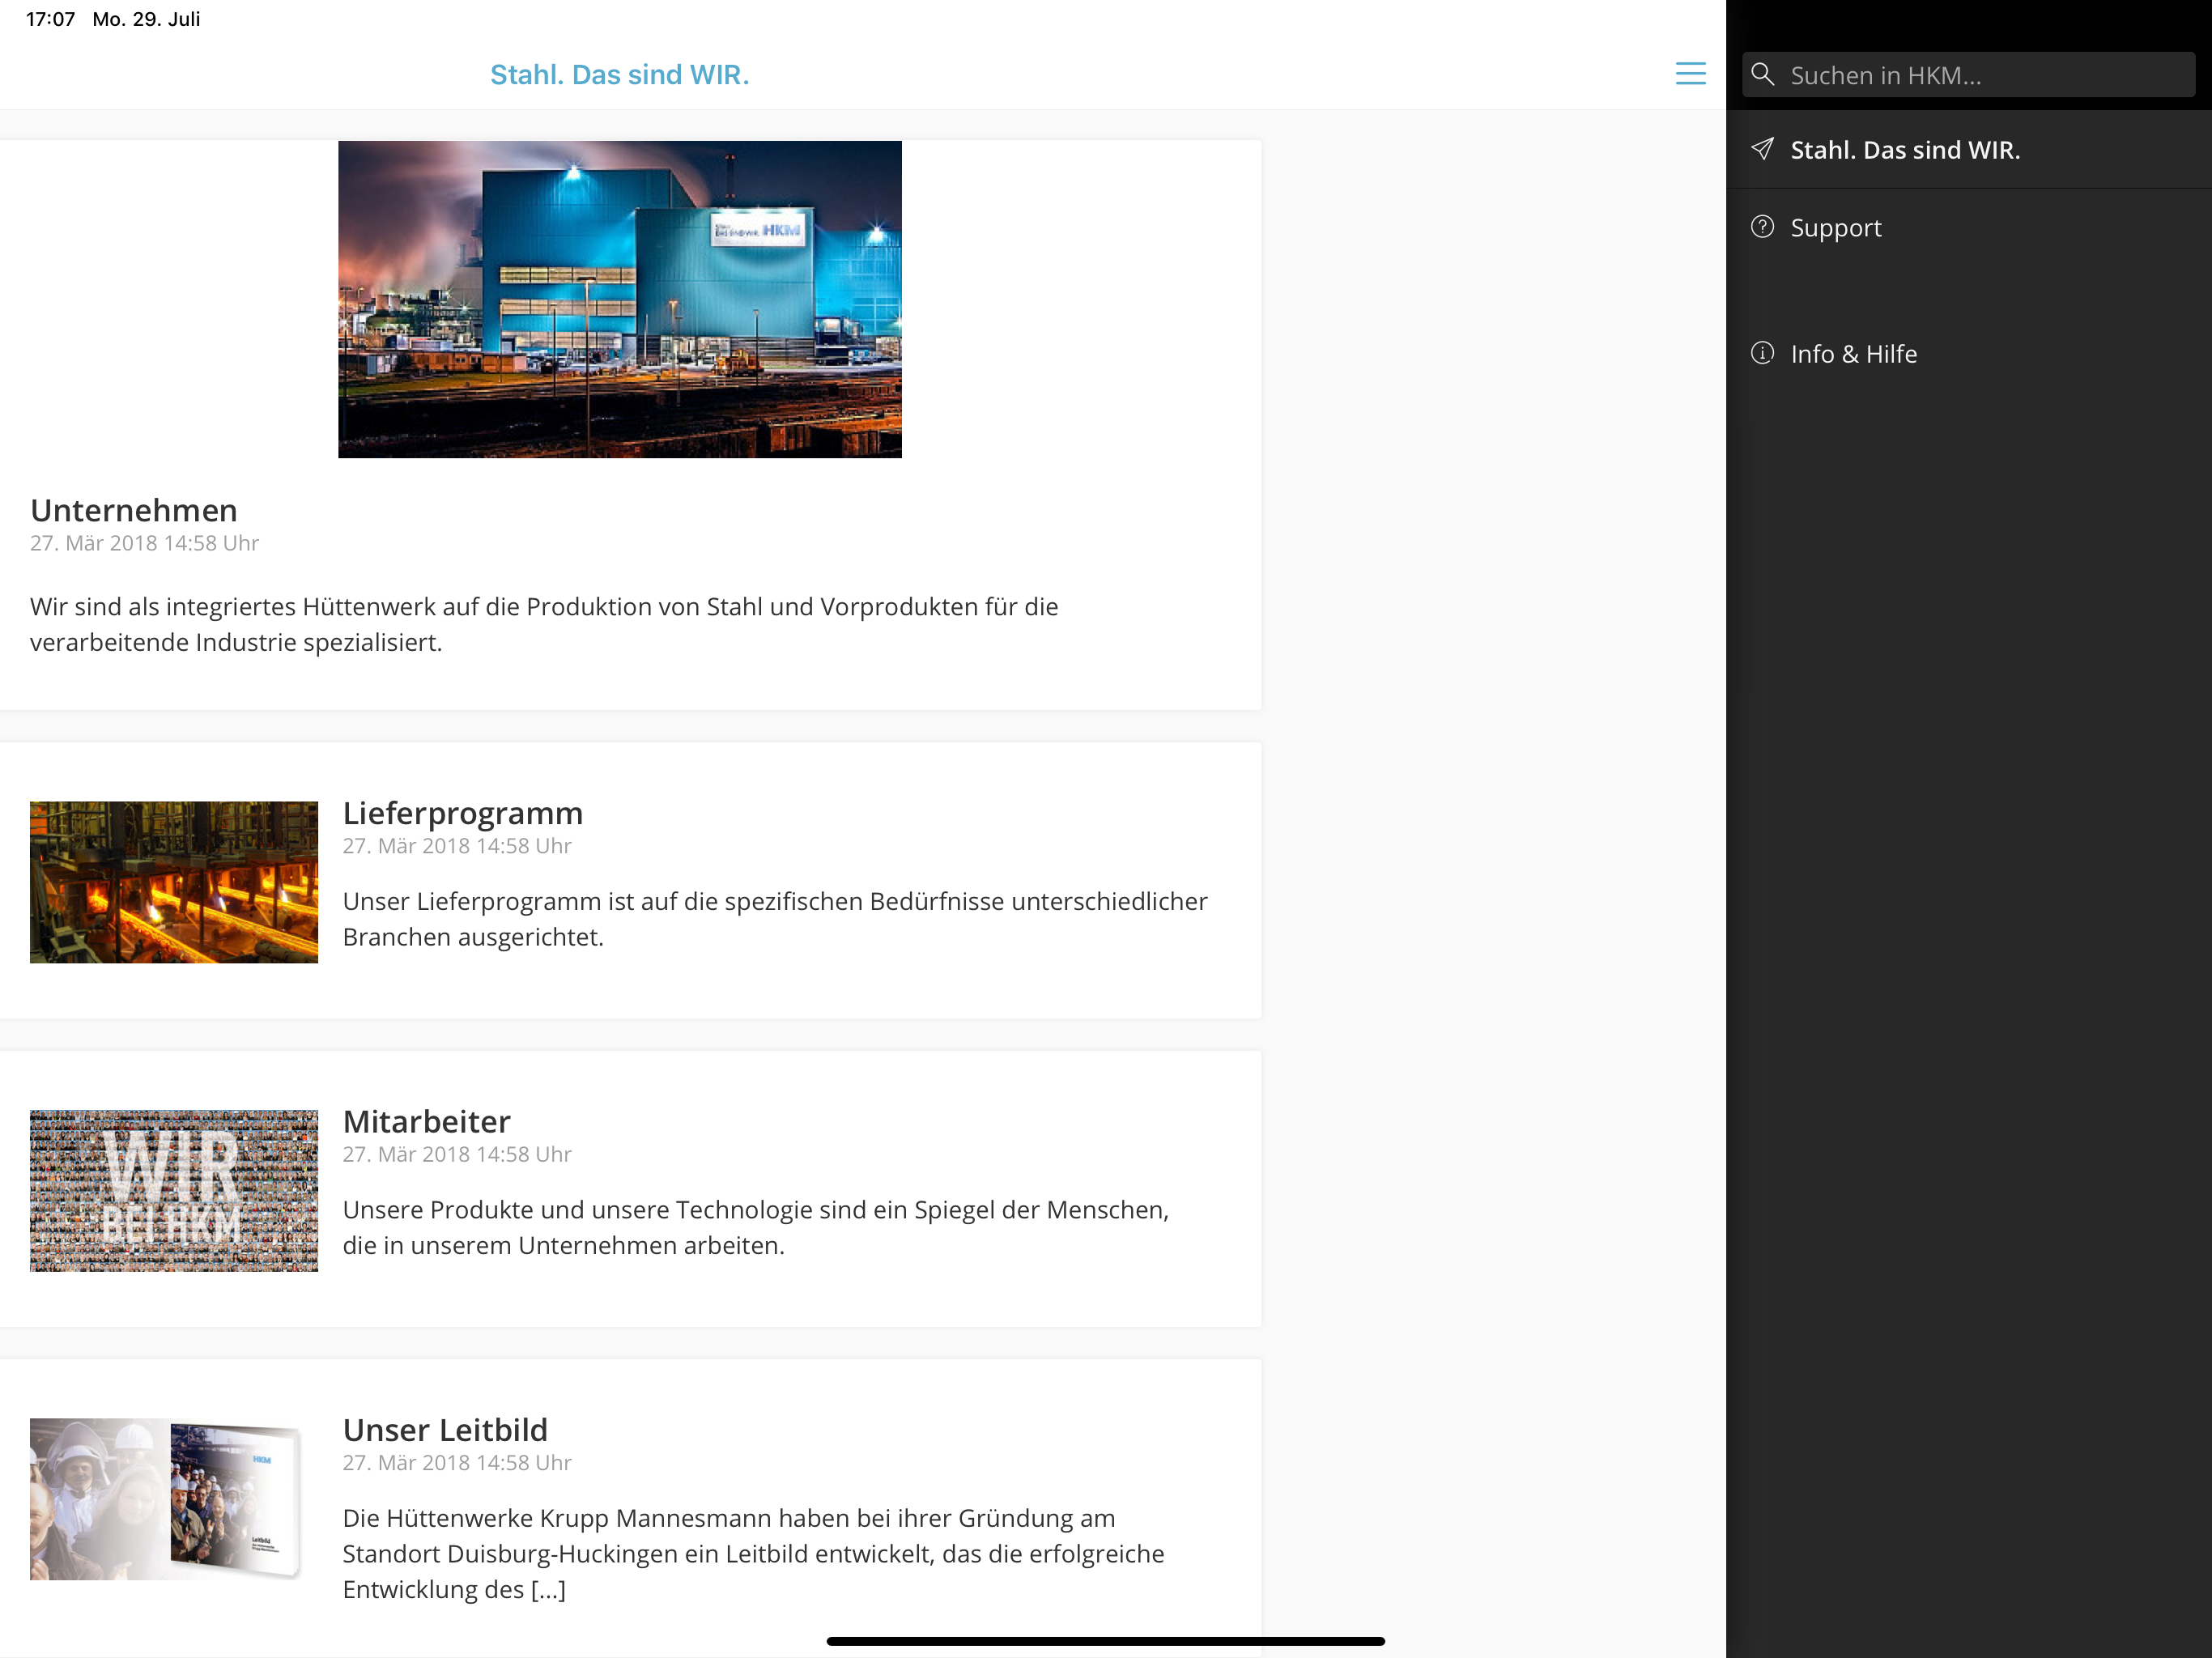Open the Support menu item

[x=1968, y=228]
